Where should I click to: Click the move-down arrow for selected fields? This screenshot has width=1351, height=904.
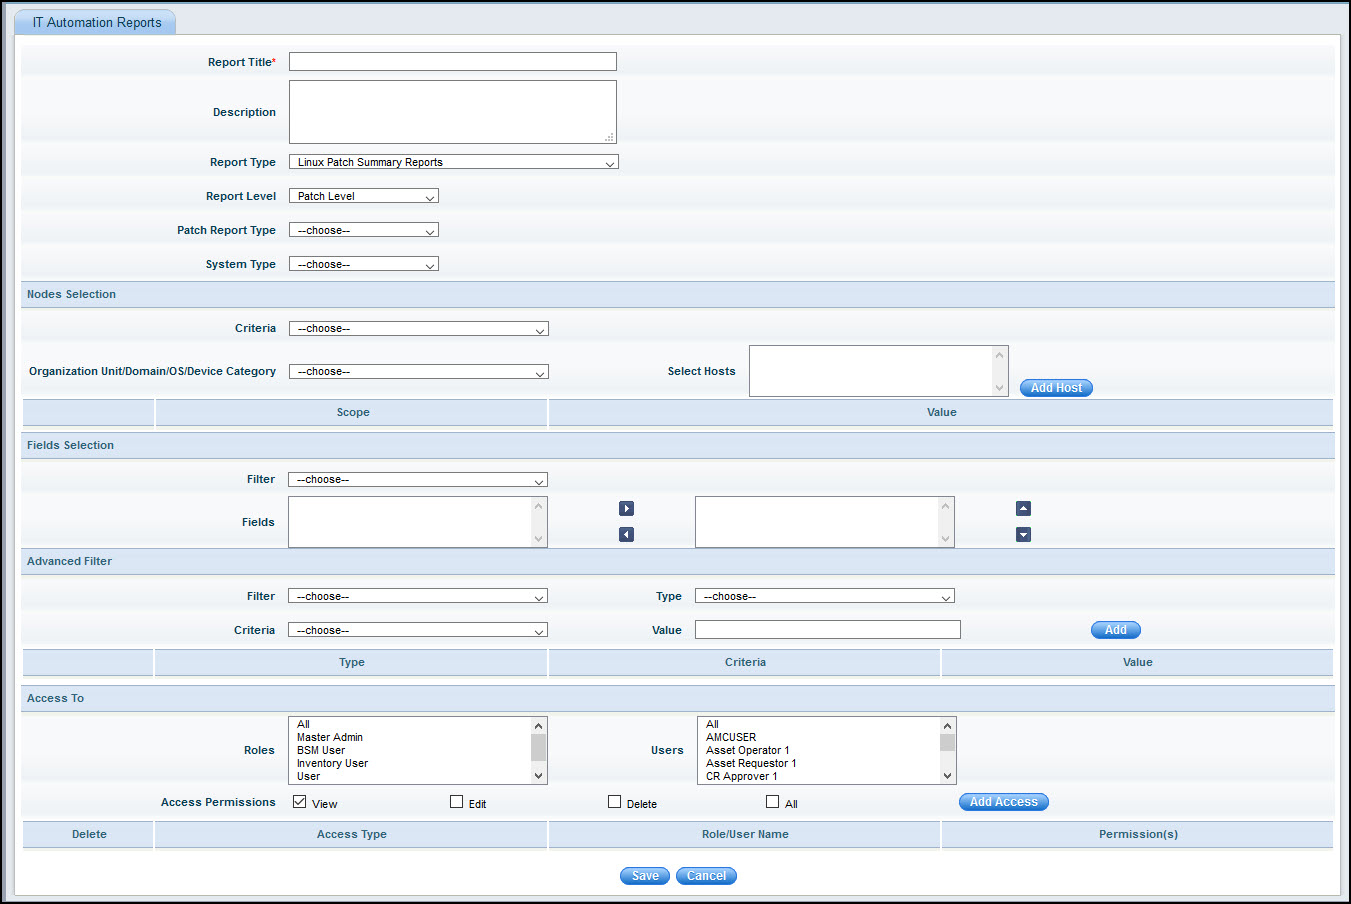(1023, 535)
